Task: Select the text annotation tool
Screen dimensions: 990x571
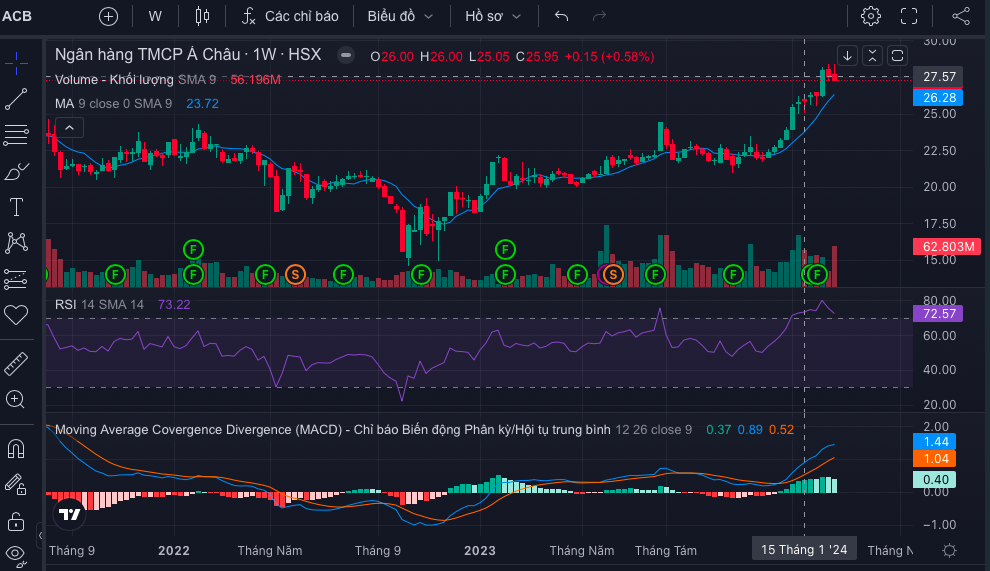Action: pyautogui.click(x=16, y=207)
